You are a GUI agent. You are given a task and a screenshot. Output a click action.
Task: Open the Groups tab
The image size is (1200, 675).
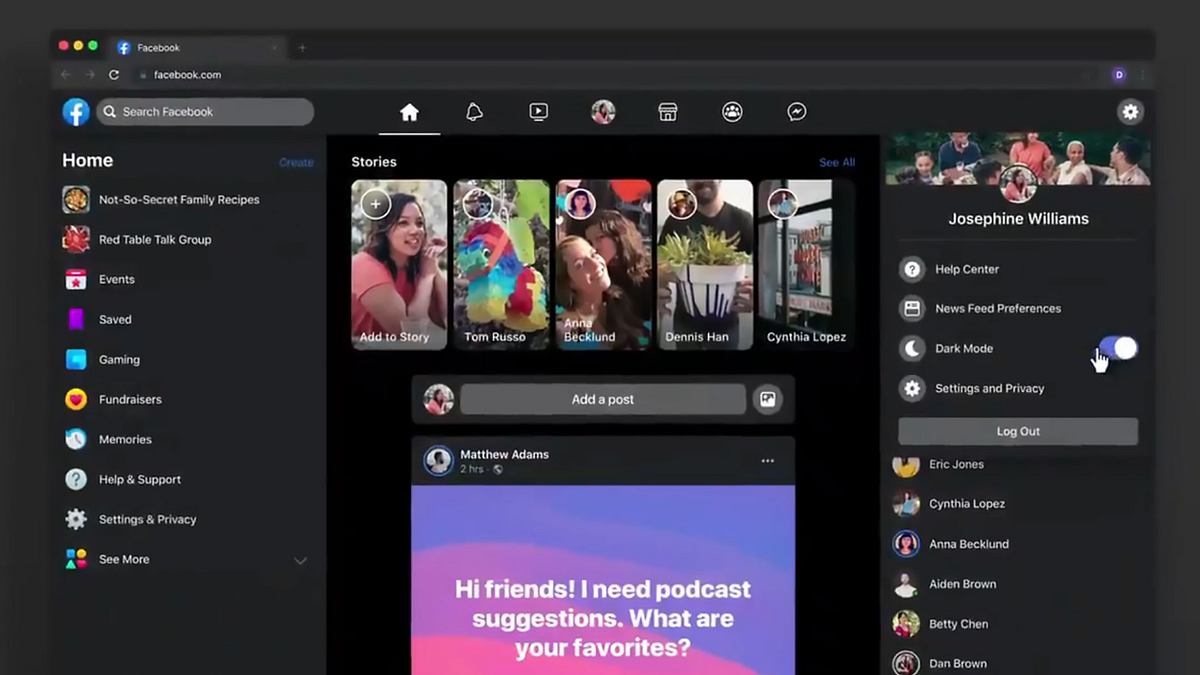click(732, 112)
